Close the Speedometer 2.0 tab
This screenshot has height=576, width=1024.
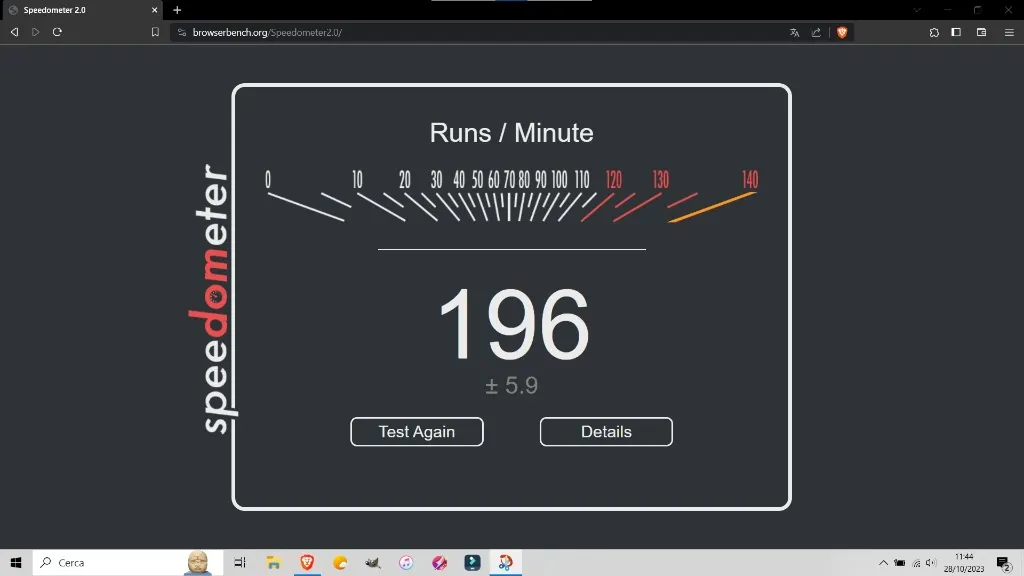click(x=155, y=10)
